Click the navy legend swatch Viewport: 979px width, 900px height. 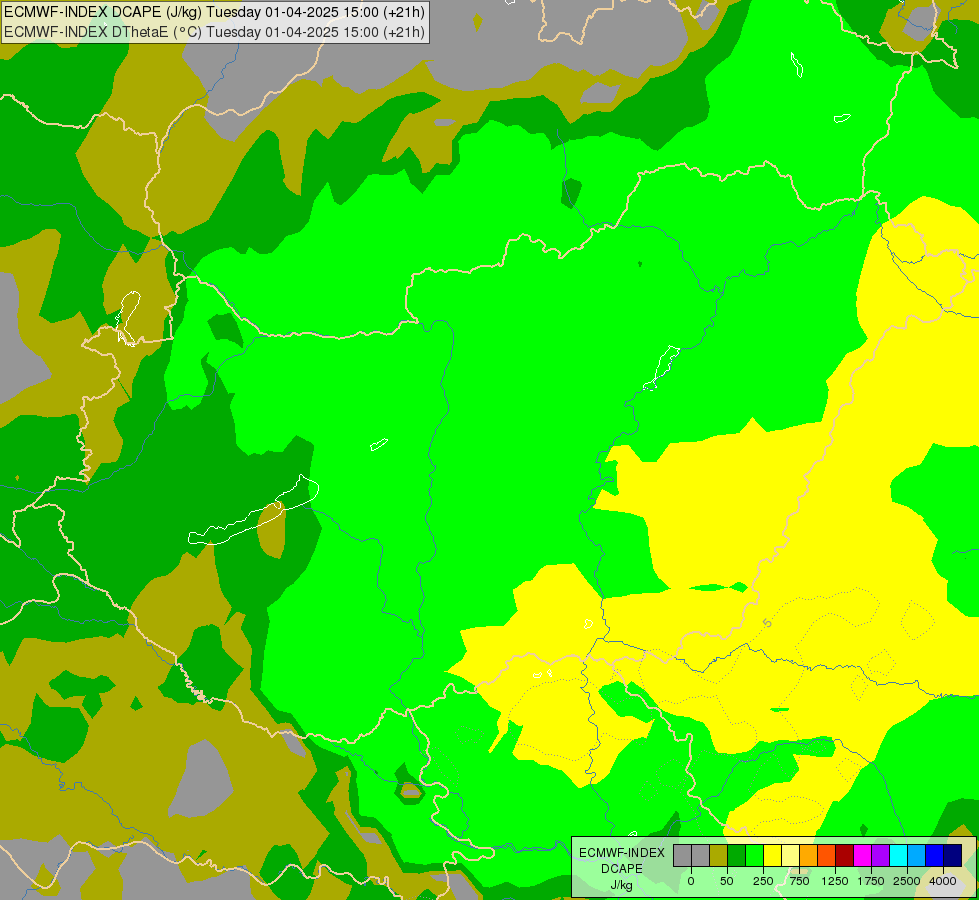(953, 855)
